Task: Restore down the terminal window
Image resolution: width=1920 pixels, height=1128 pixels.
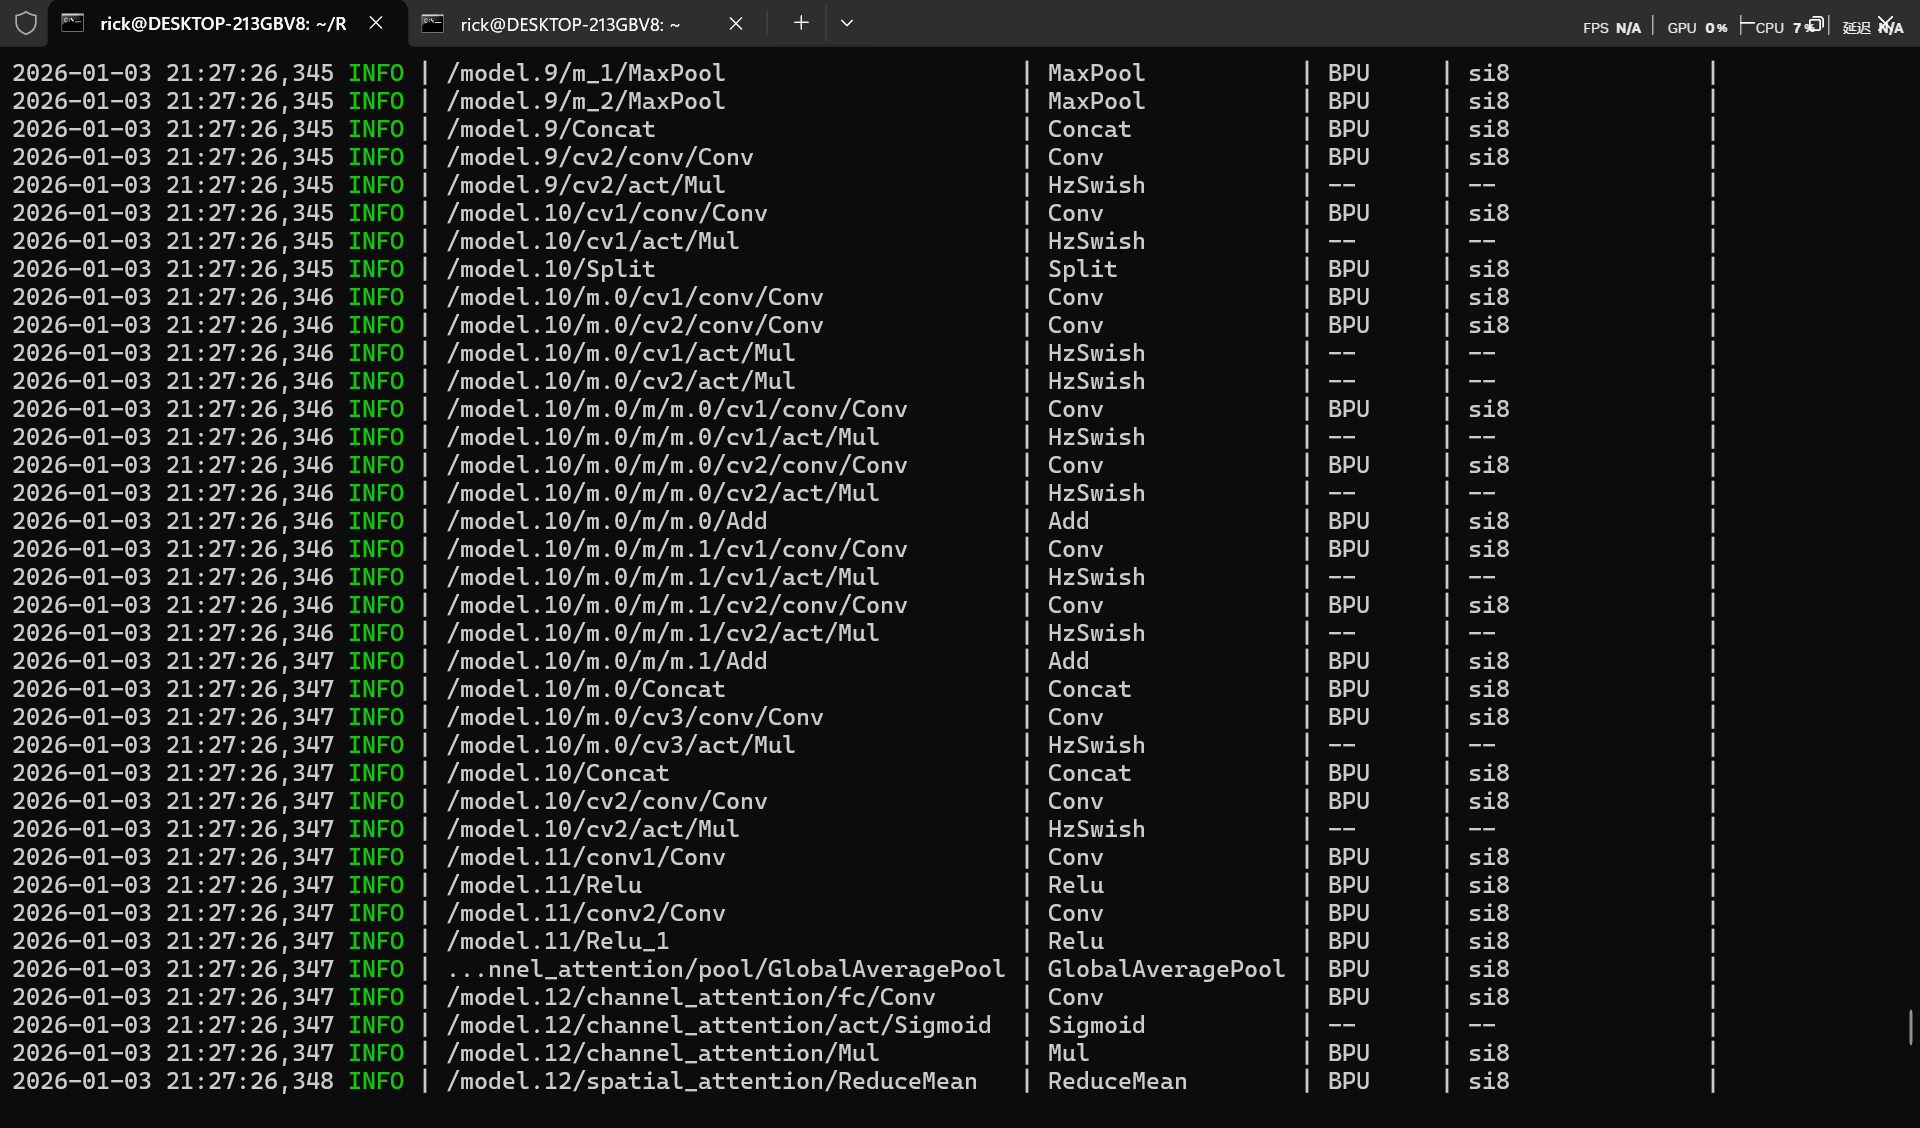Action: pos(1816,24)
